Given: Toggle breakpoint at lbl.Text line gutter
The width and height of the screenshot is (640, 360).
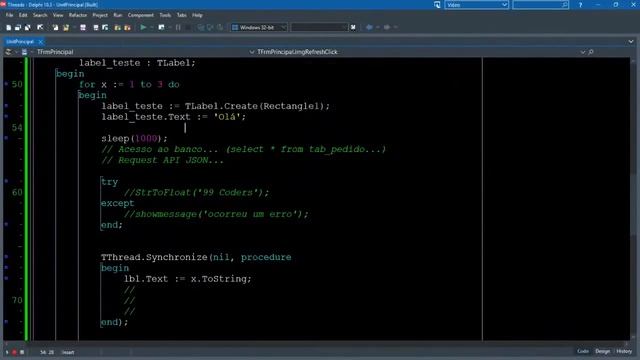Looking at the screenshot, I should pyautogui.click(x=6, y=278).
